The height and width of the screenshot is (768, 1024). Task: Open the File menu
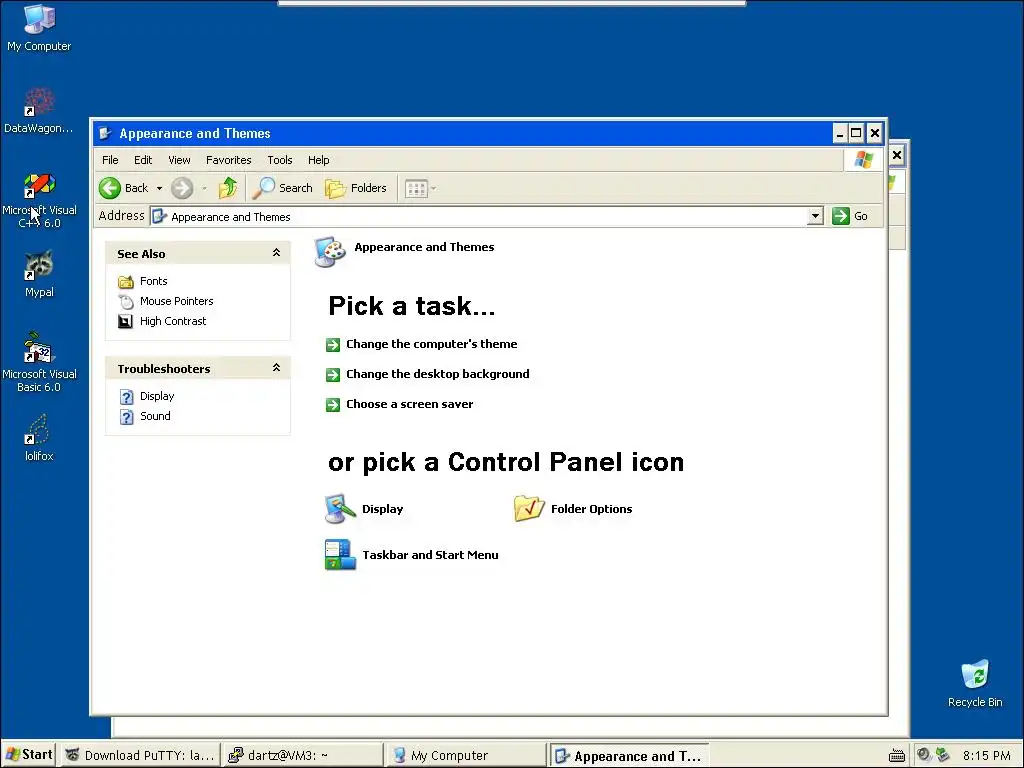(x=110, y=160)
